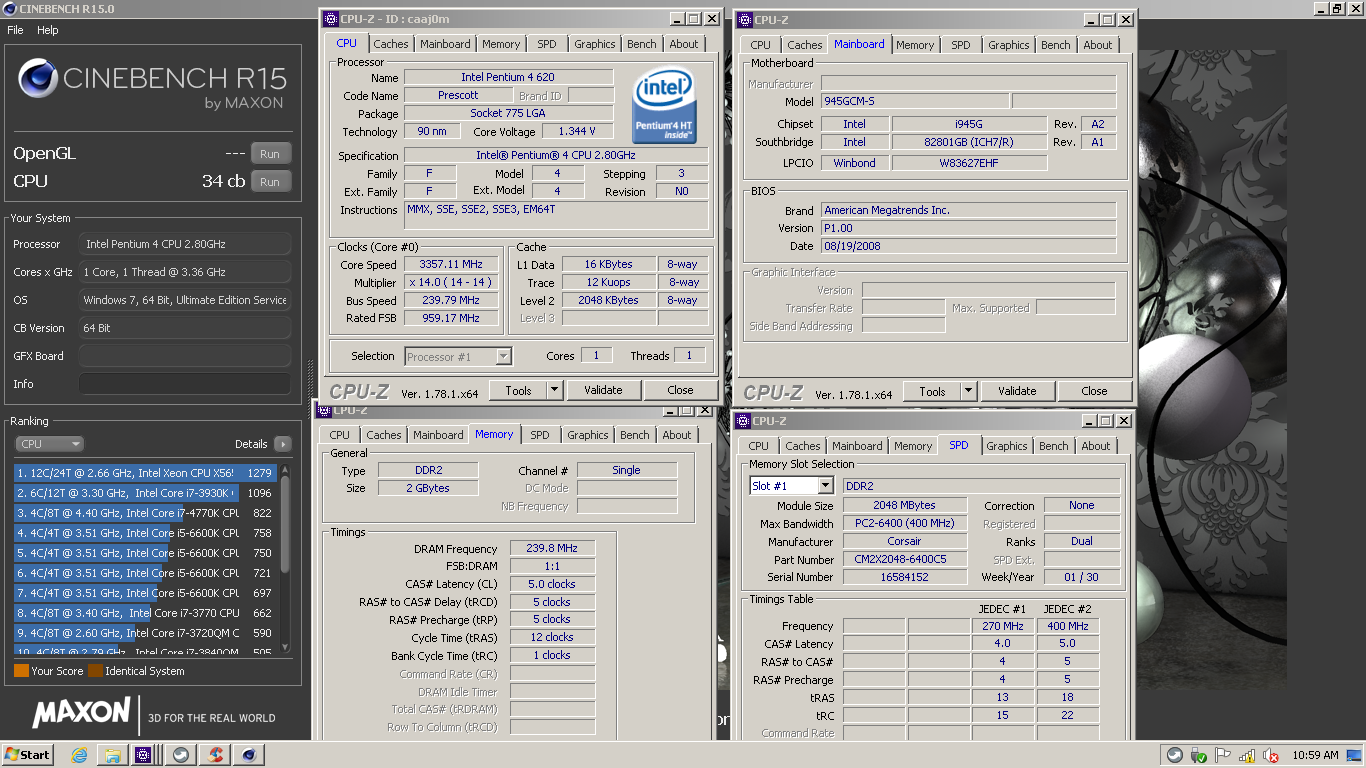Select ranking row 9 Core i7-3720QM
The height and width of the screenshot is (768, 1366).
[145, 633]
